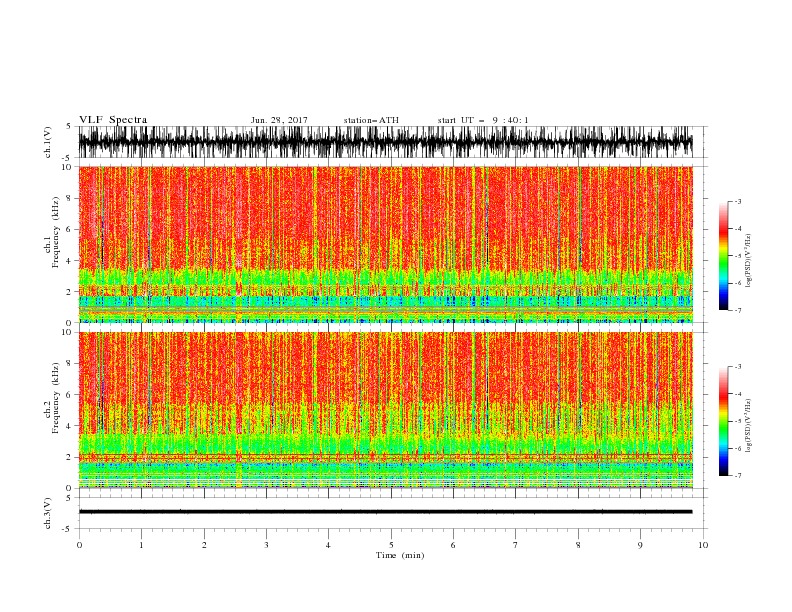Click the ch.1 frequency tick label "8"

point(69,198)
